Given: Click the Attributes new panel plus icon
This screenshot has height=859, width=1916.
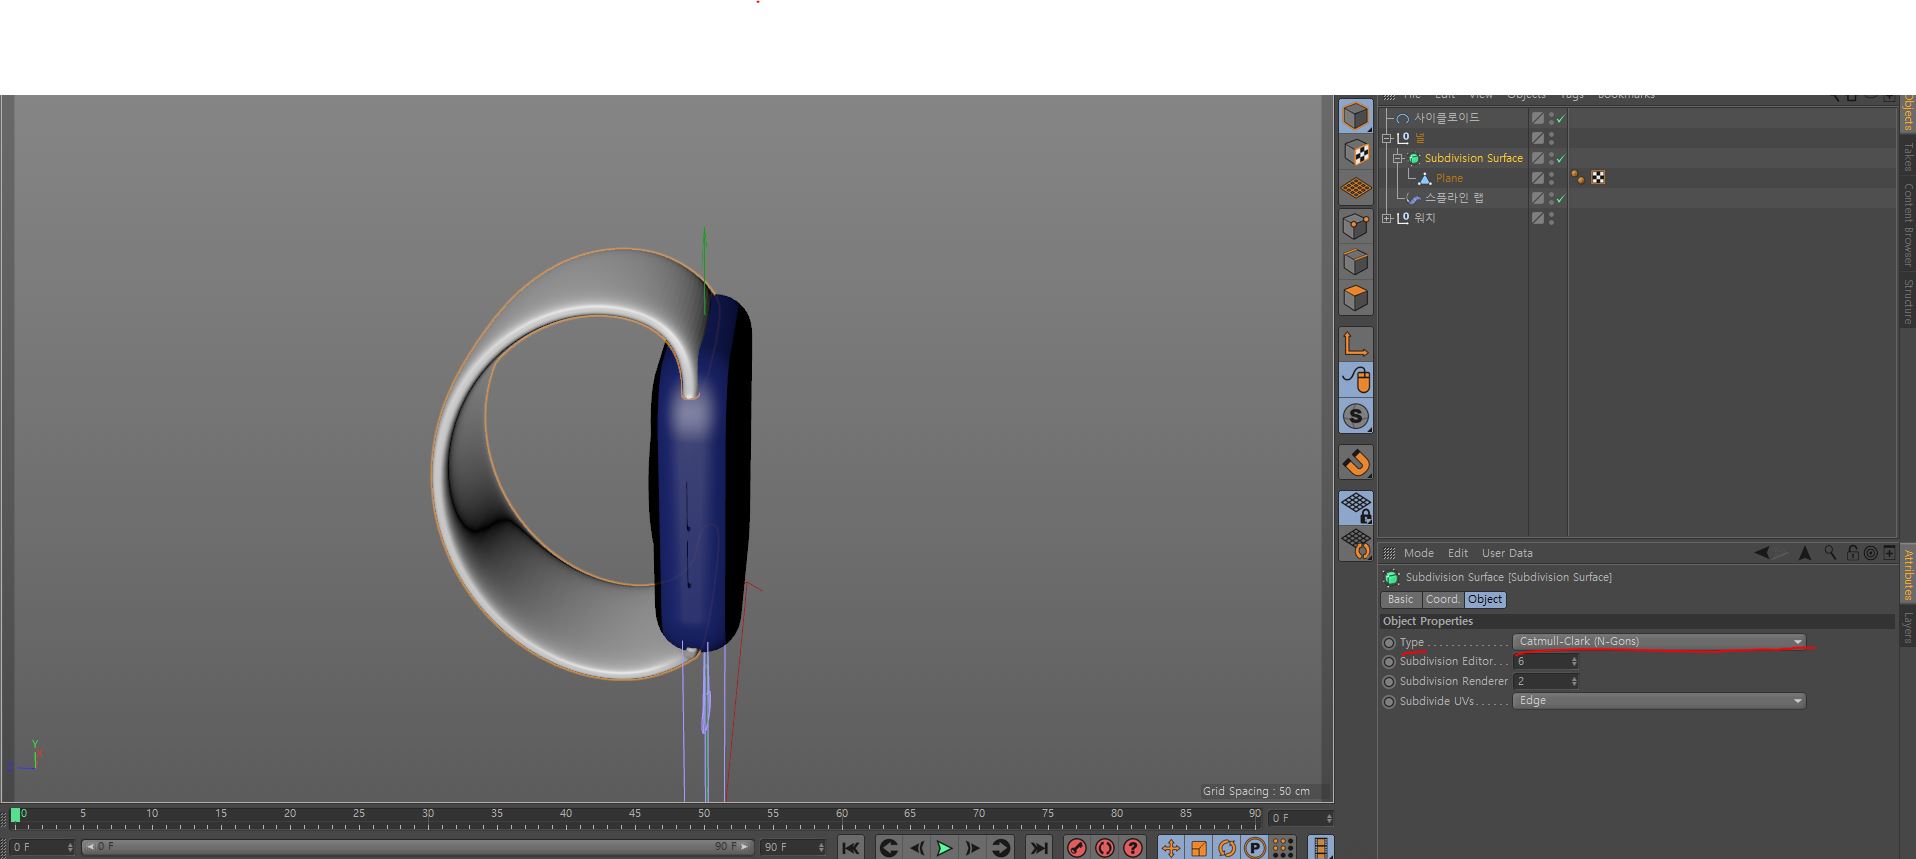Looking at the screenshot, I should (x=1889, y=552).
